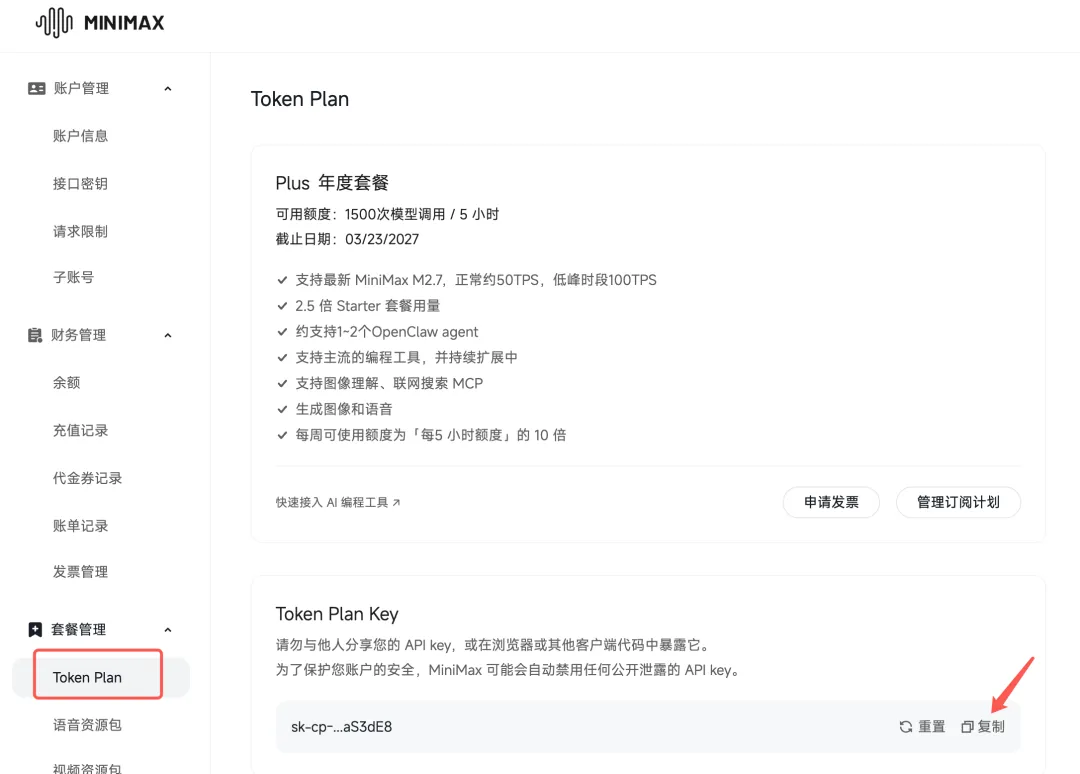Click the 财务管理 ledger icon
The height and width of the screenshot is (774, 1080).
(34, 335)
